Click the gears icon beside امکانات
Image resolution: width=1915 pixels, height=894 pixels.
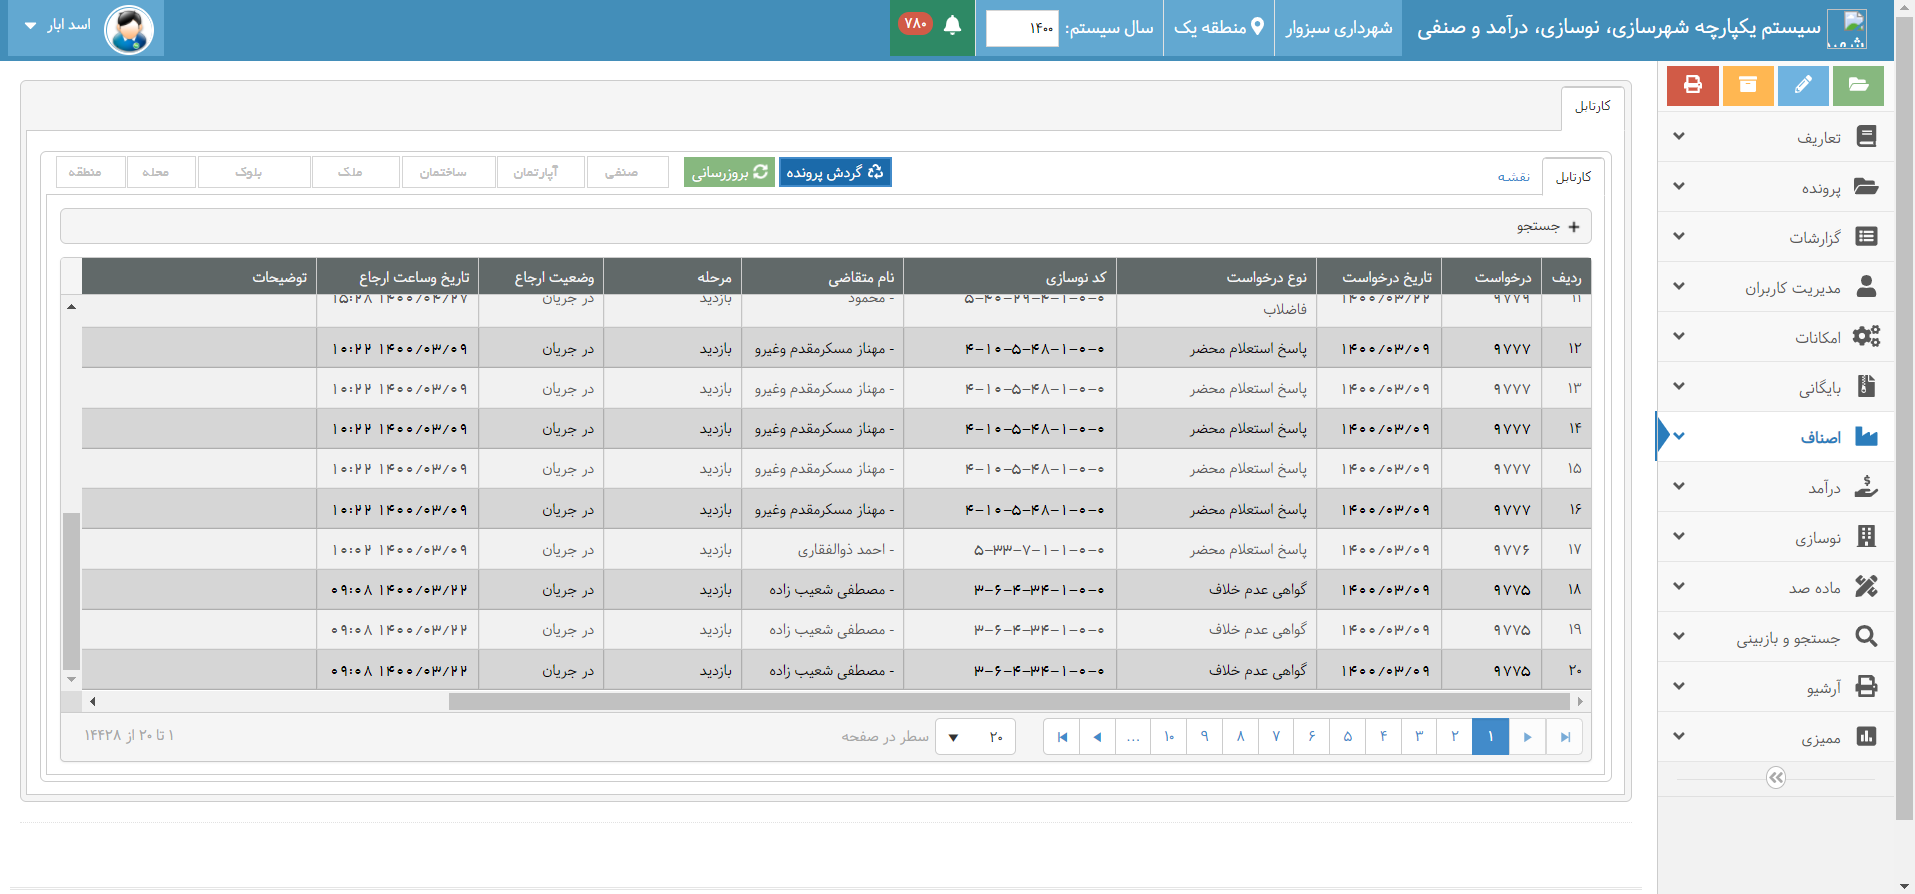point(1866,336)
